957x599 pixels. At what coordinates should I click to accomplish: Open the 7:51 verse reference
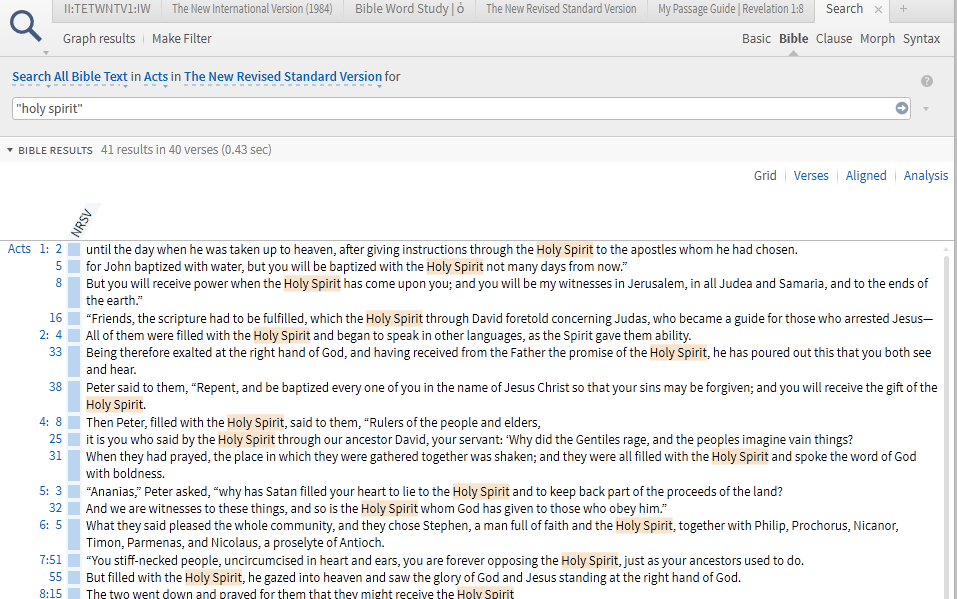pyautogui.click(x=51, y=560)
